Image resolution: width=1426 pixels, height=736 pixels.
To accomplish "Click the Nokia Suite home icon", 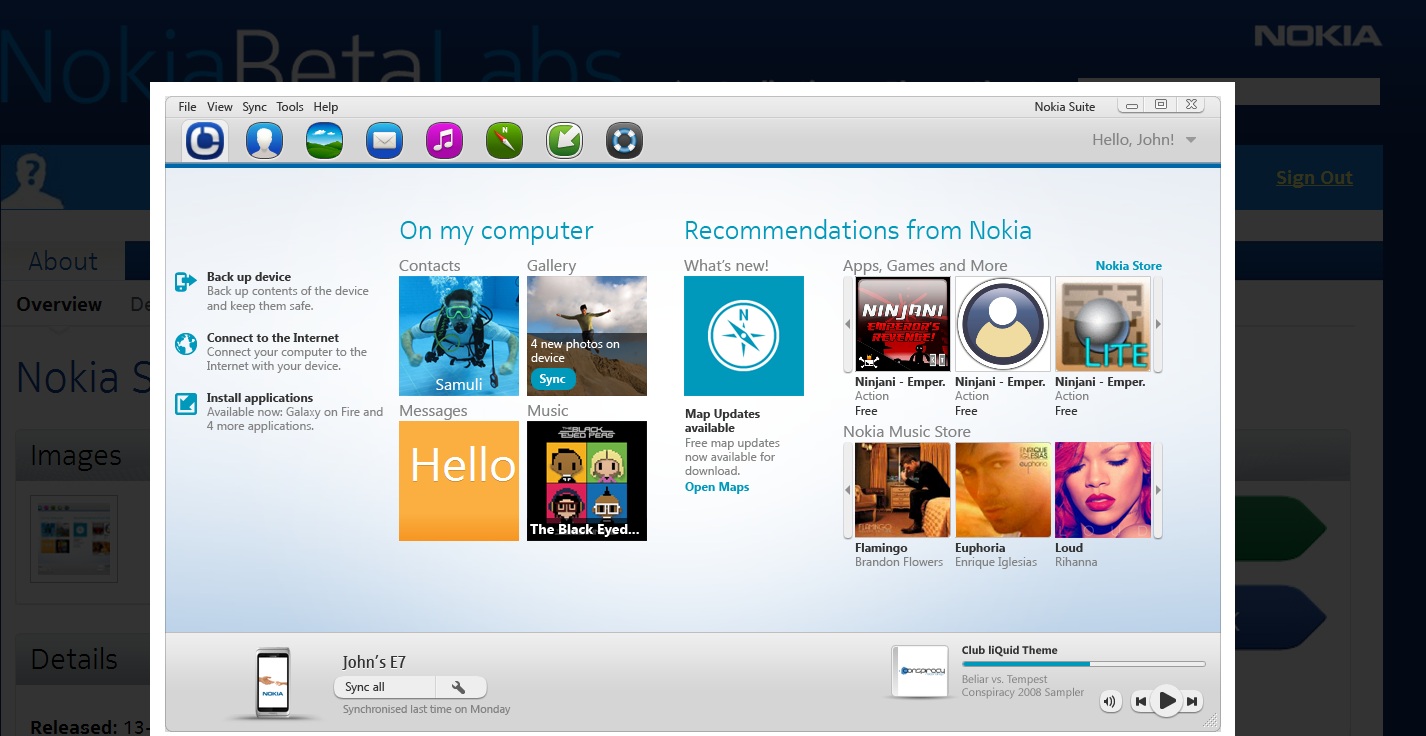I will tap(205, 141).
